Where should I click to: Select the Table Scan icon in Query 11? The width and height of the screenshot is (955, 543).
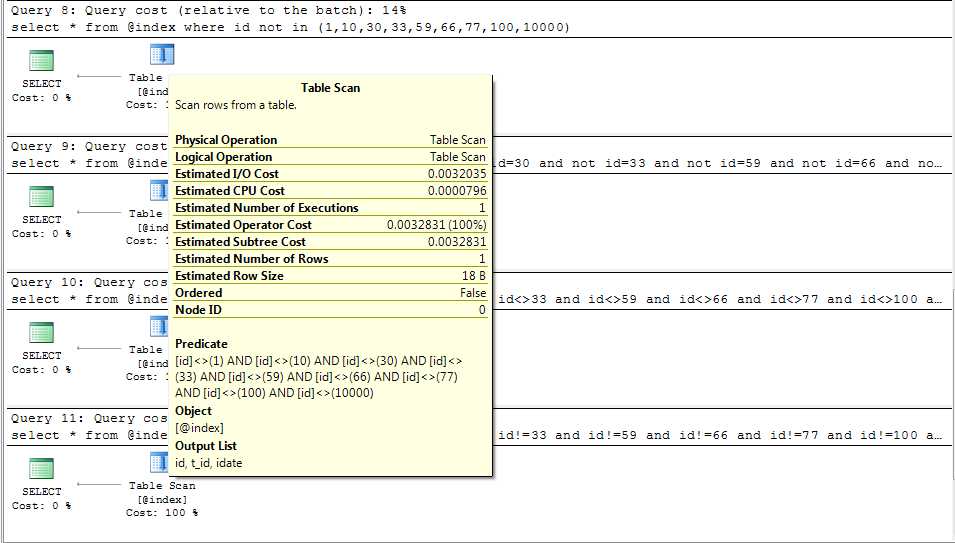(x=159, y=463)
